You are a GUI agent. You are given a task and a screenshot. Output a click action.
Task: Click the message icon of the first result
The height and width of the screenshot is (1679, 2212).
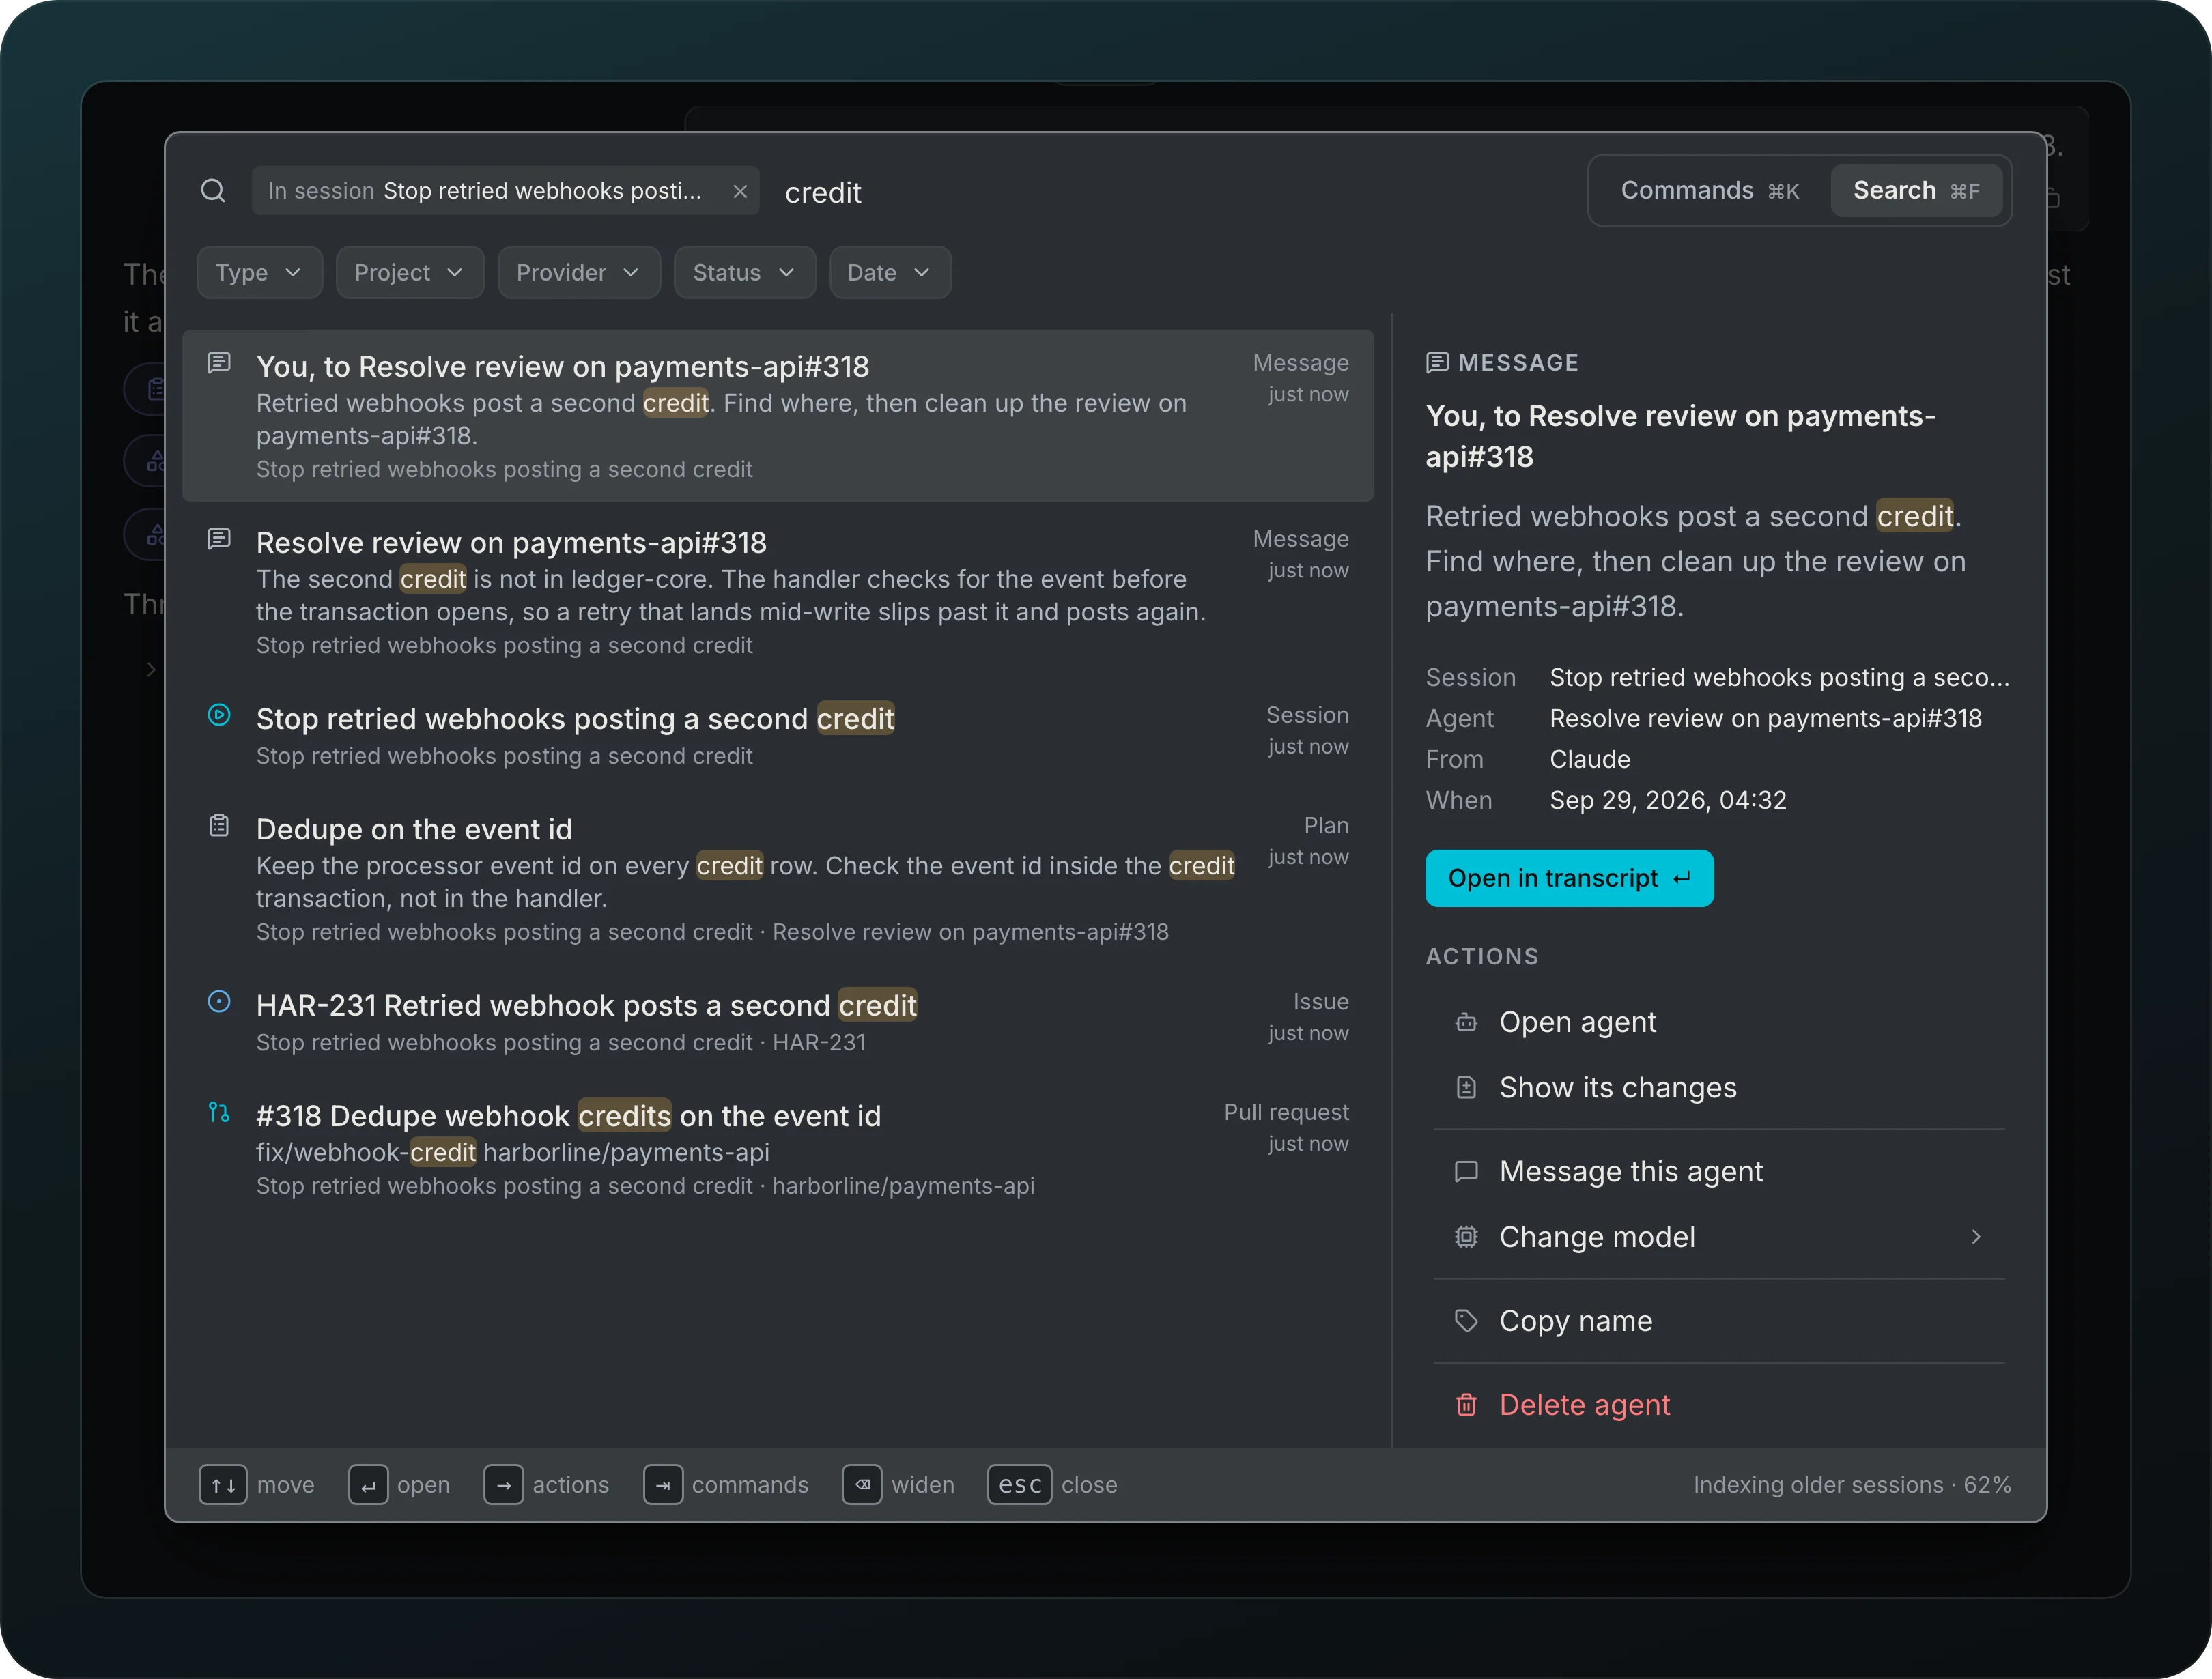219,363
